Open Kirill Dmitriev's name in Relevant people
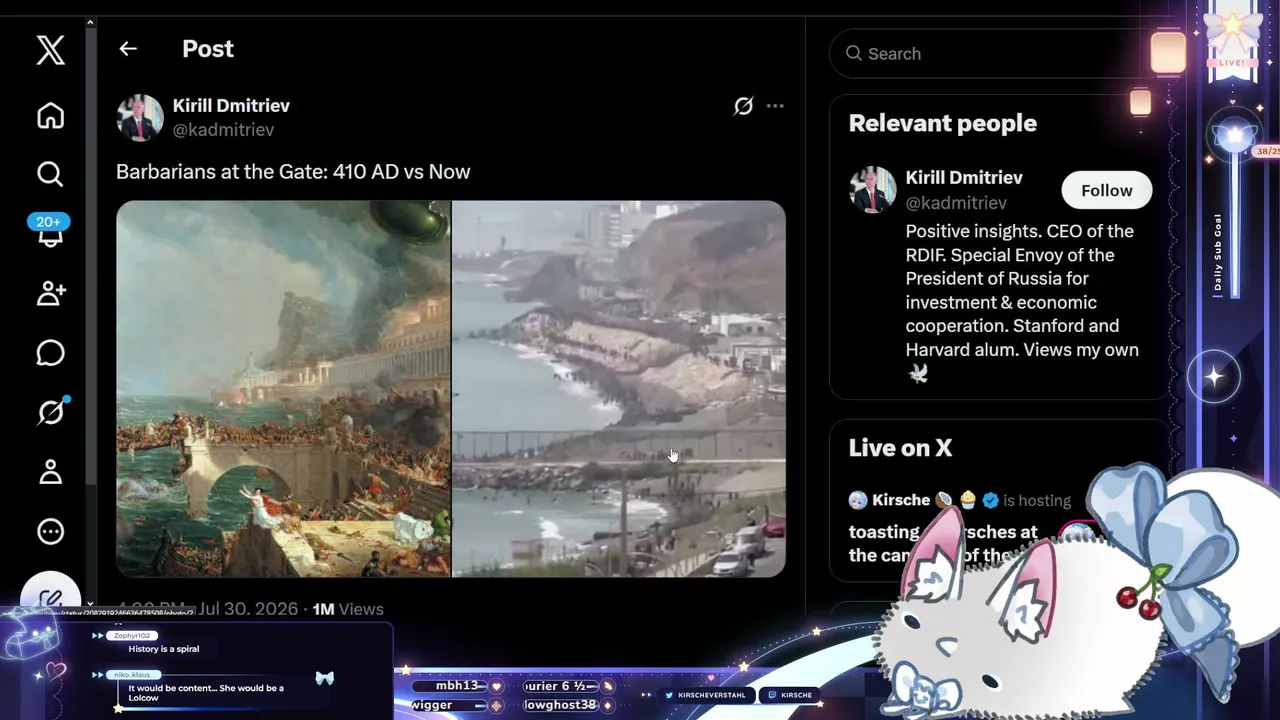Viewport: 1280px width, 720px height. coord(964,178)
